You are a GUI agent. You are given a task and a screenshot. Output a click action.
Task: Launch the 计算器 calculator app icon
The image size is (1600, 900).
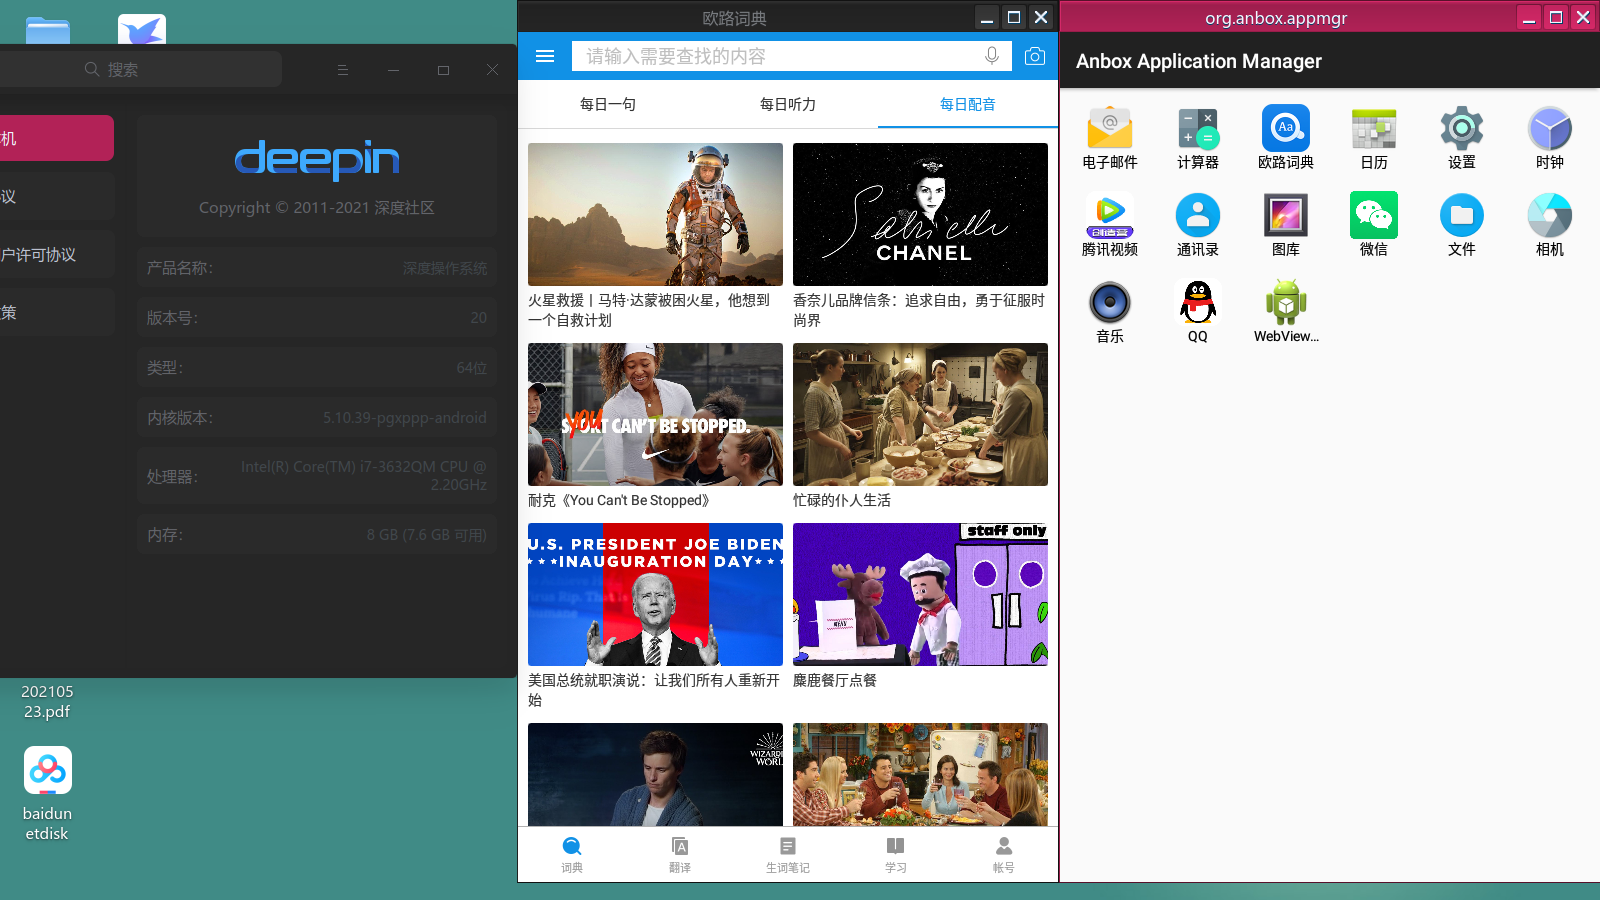(1198, 129)
